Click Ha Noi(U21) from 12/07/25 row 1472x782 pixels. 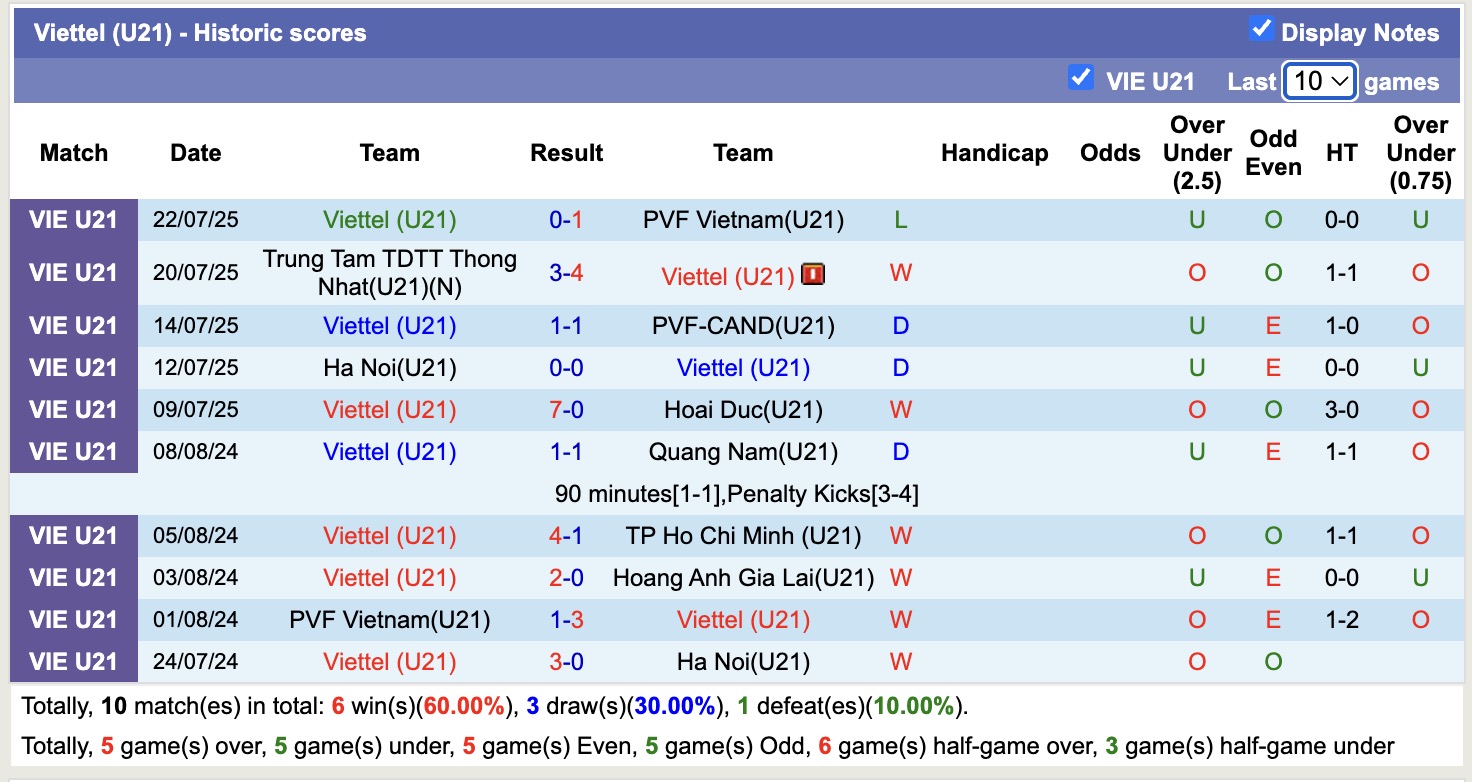(389, 367)
